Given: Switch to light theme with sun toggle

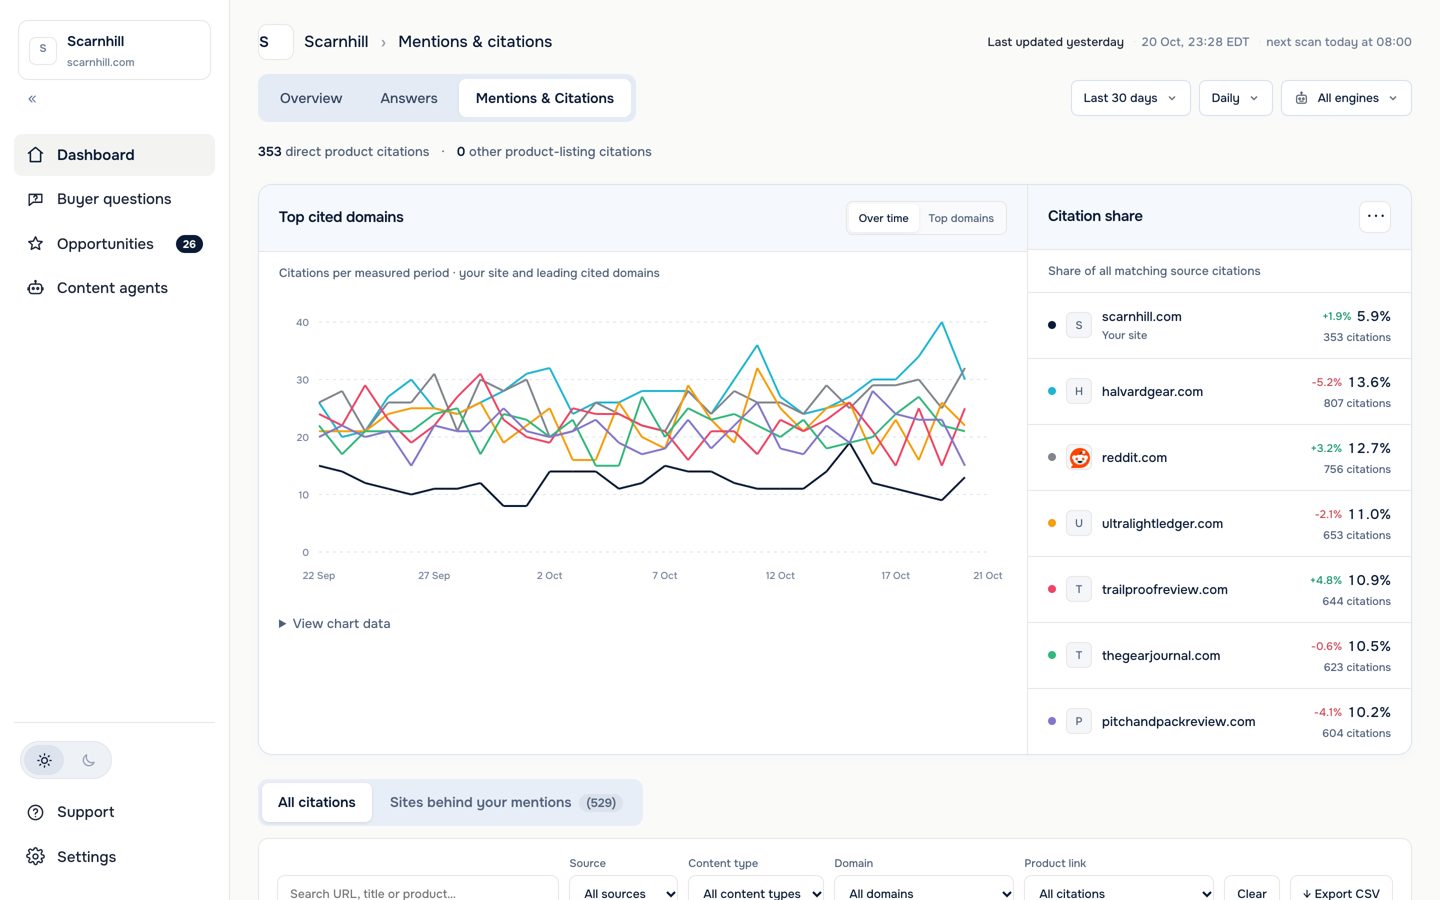Looking at the screenshot, I should click(45, 761).
